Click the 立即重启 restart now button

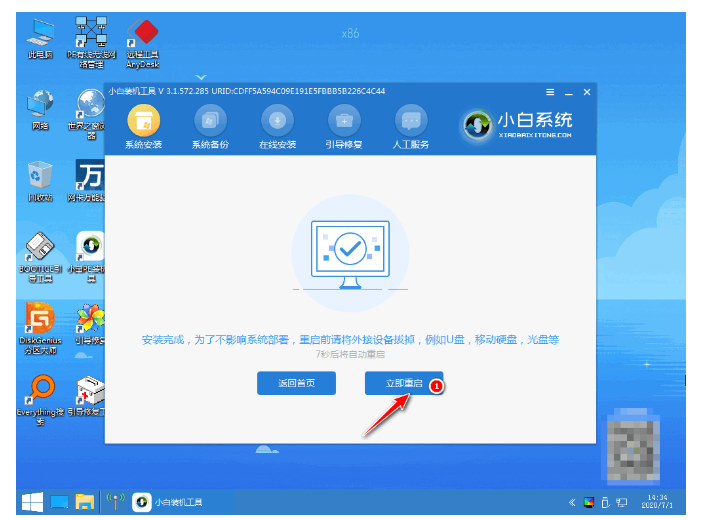(404, 383)
